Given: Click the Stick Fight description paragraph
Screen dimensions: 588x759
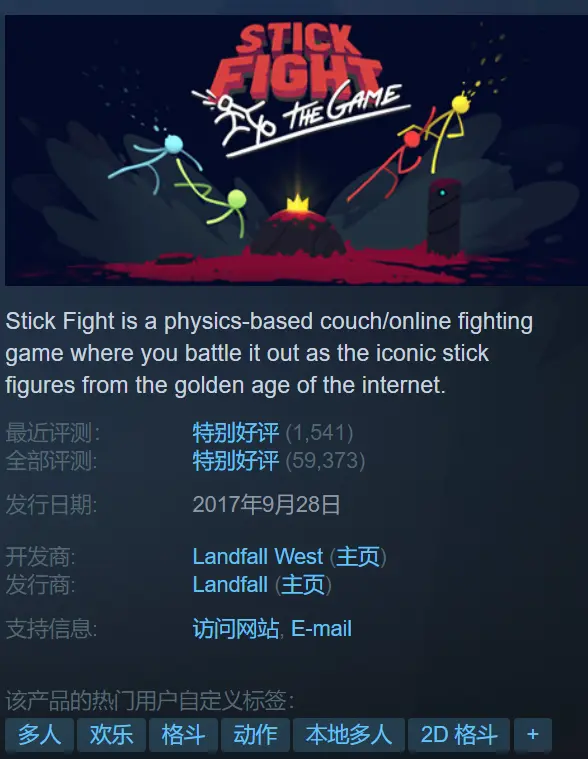Looking at the screenshot, I should click(269, 353).
